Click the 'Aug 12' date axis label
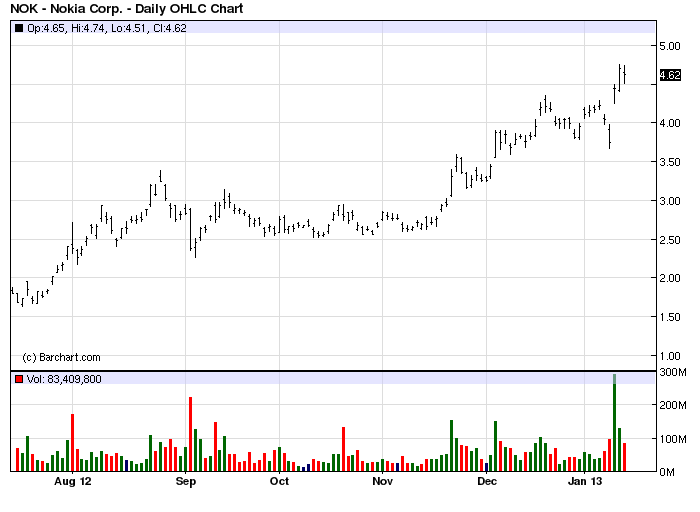 click(x=73, y=481)
